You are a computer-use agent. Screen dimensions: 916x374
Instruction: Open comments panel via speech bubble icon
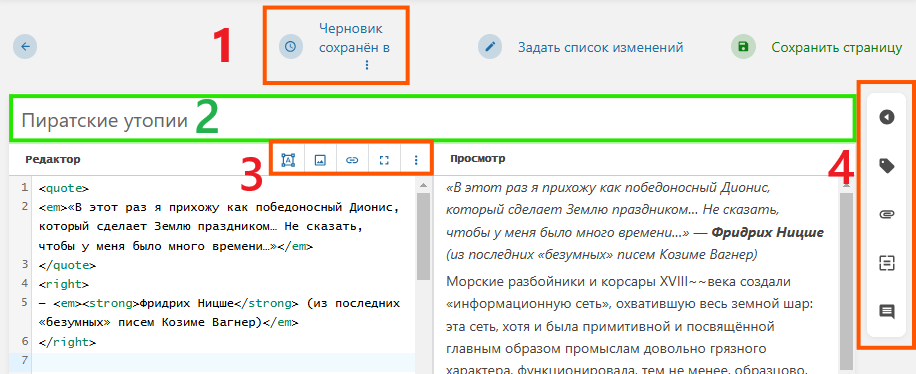pyautogui.click(x=887, y=311)
